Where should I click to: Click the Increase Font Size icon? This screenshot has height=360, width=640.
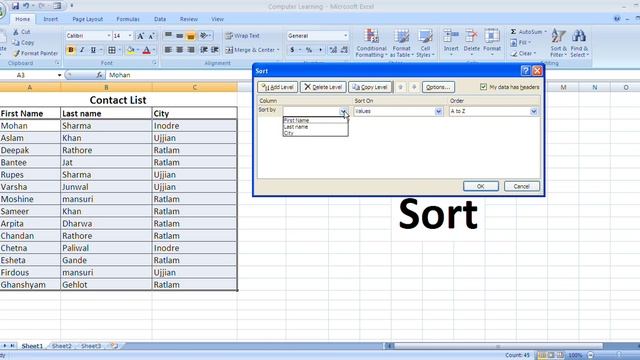(140, 36)
